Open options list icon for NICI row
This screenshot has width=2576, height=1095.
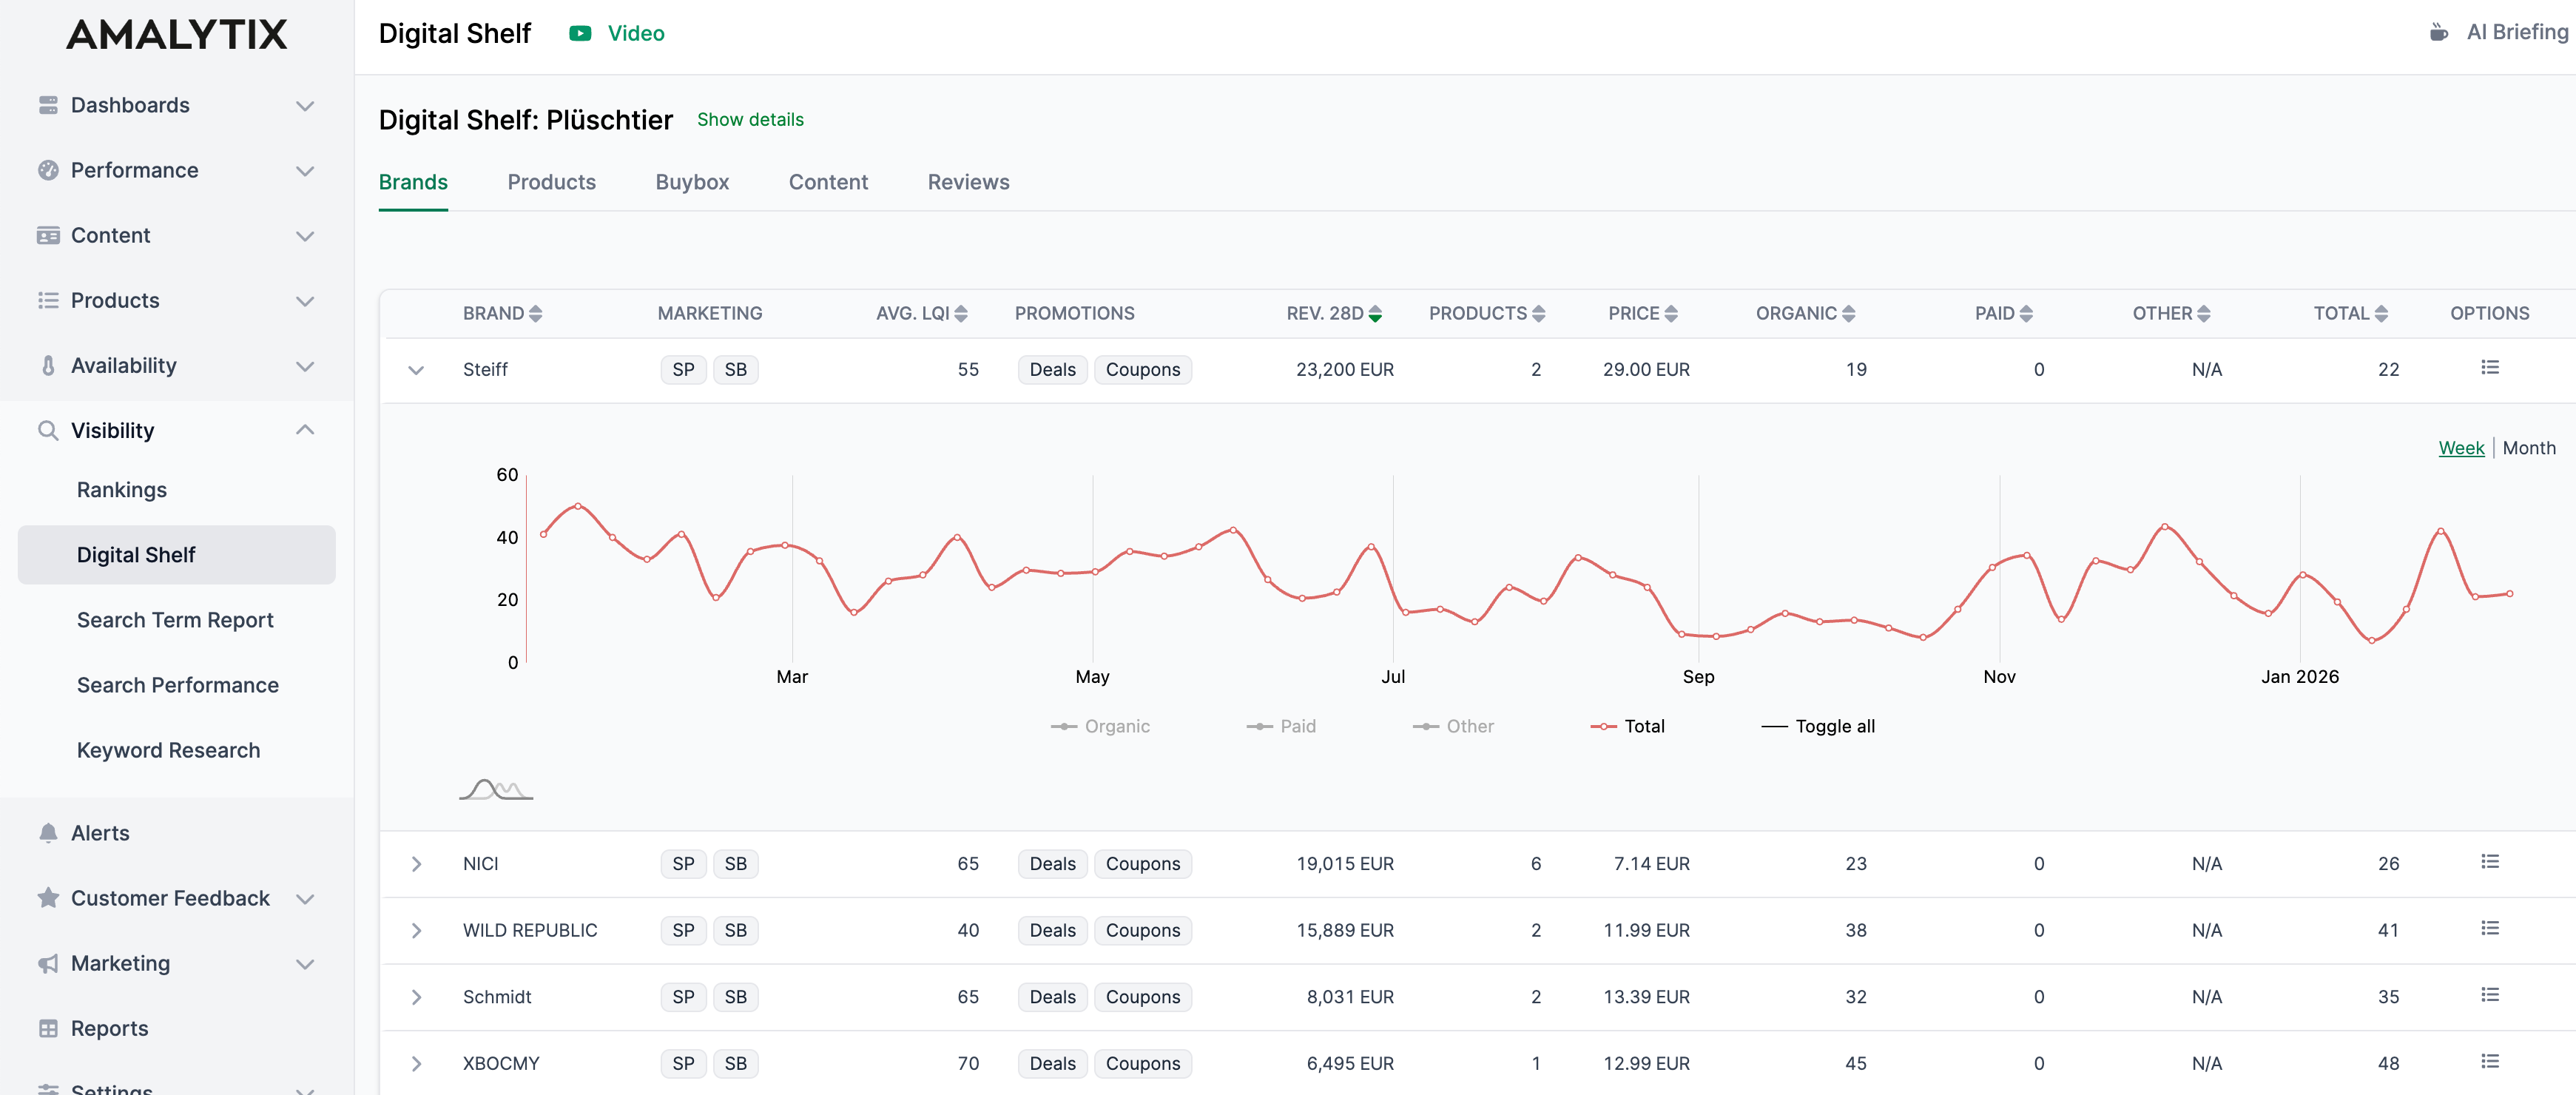[x=2489, y=862]
